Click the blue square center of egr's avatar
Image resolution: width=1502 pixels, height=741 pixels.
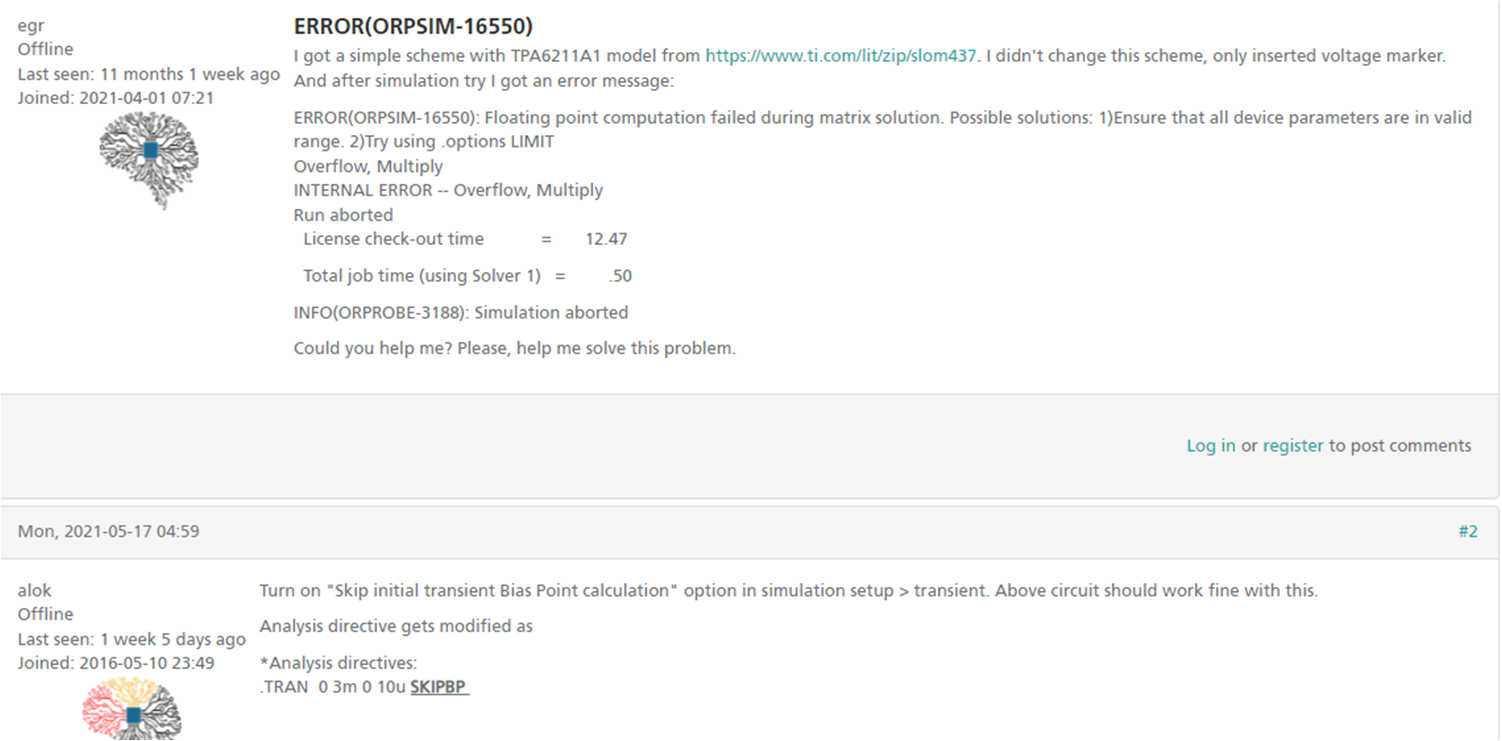point(148,150)
